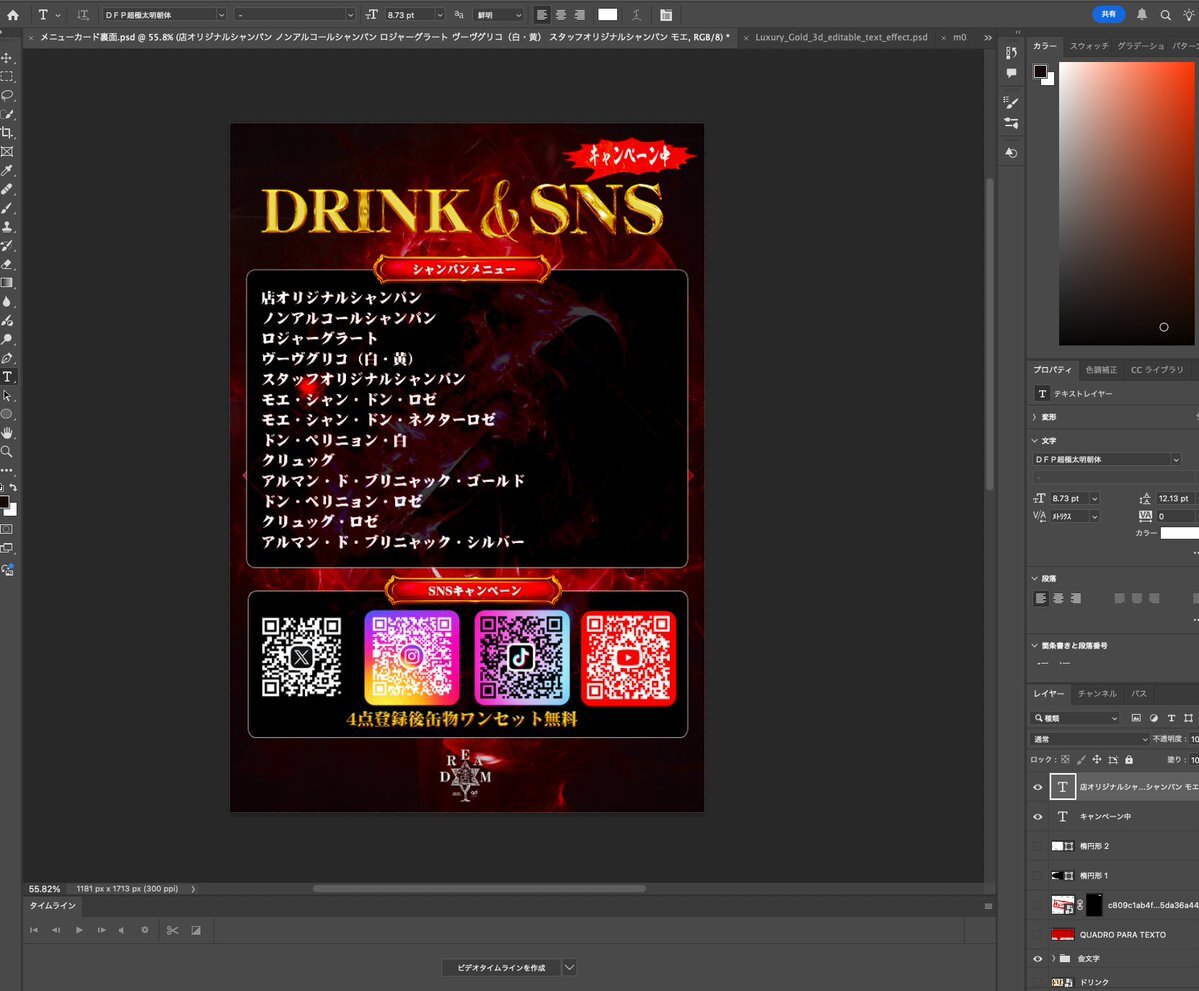Image resolution: width=1199 pixels, height=991 pixels.
Task: Toggle text orientation in options bar
Action: pos(83,15)
